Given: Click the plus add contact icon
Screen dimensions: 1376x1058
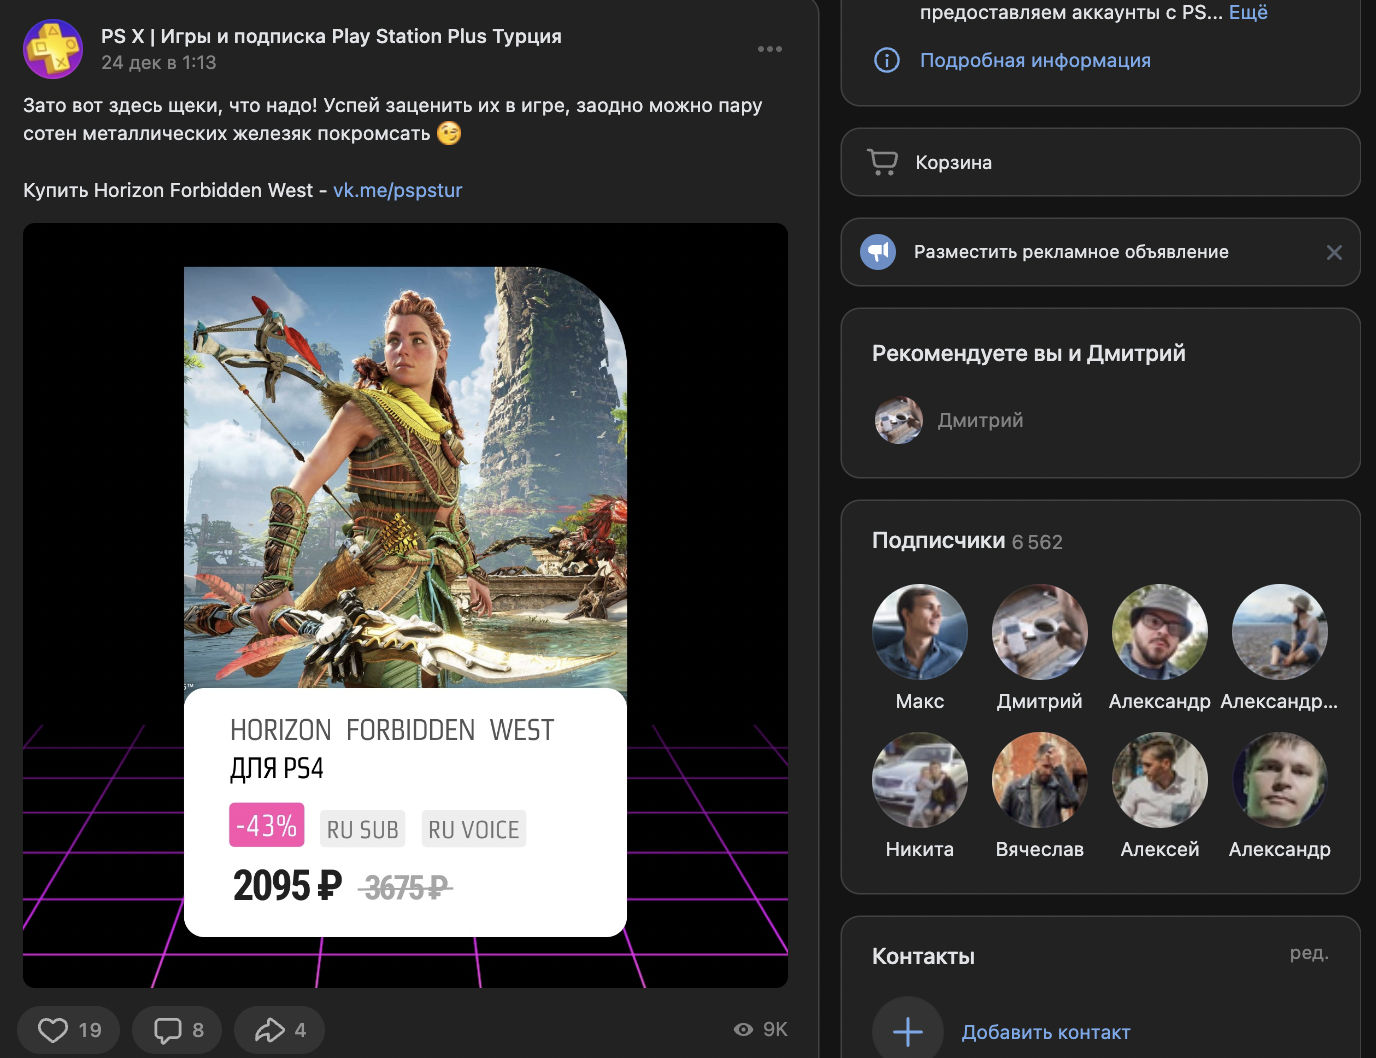Looking at the screenshot, I should [908, 1032].
